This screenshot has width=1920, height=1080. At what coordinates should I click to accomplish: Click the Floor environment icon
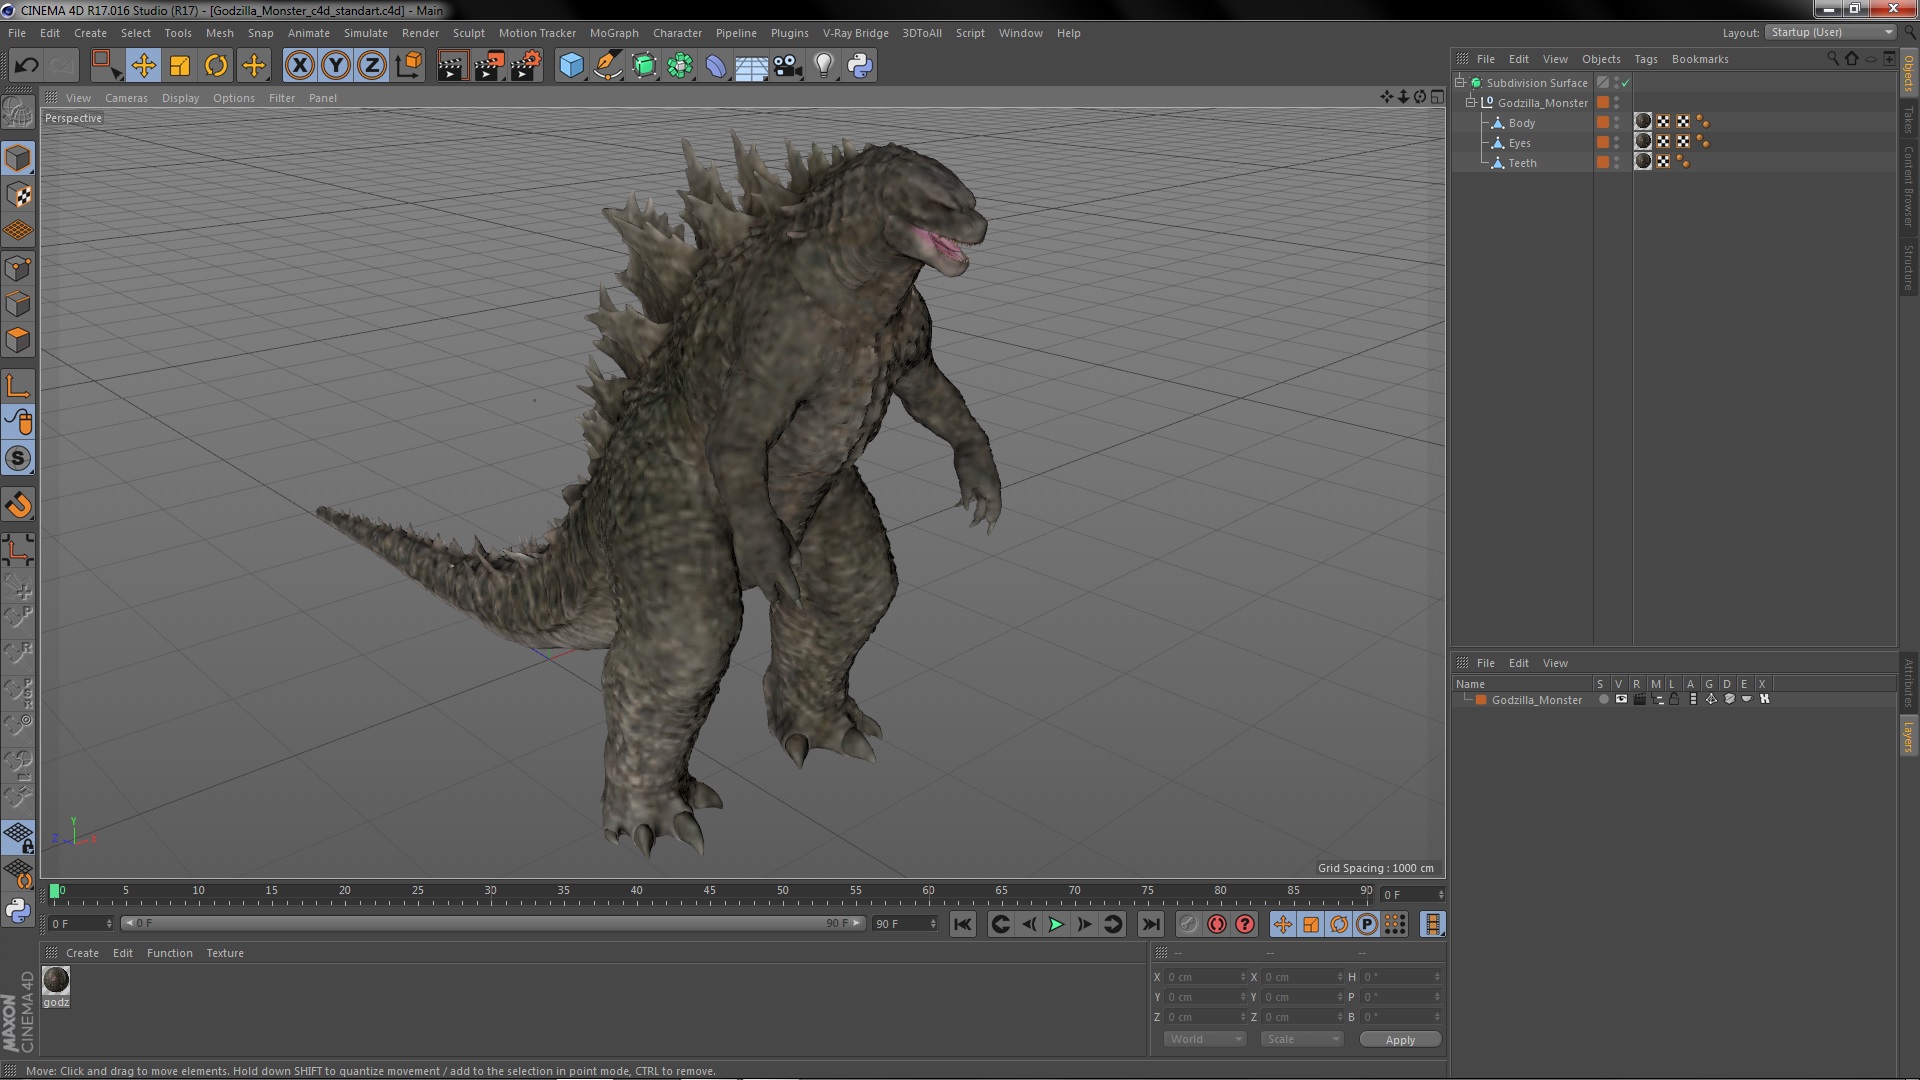click(751, 66)
